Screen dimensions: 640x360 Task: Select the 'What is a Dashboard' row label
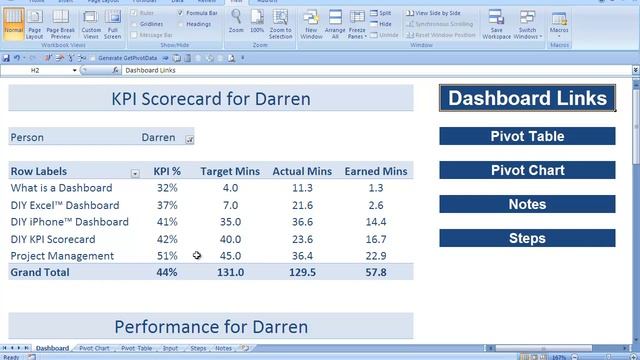click(x=61, y=188)
